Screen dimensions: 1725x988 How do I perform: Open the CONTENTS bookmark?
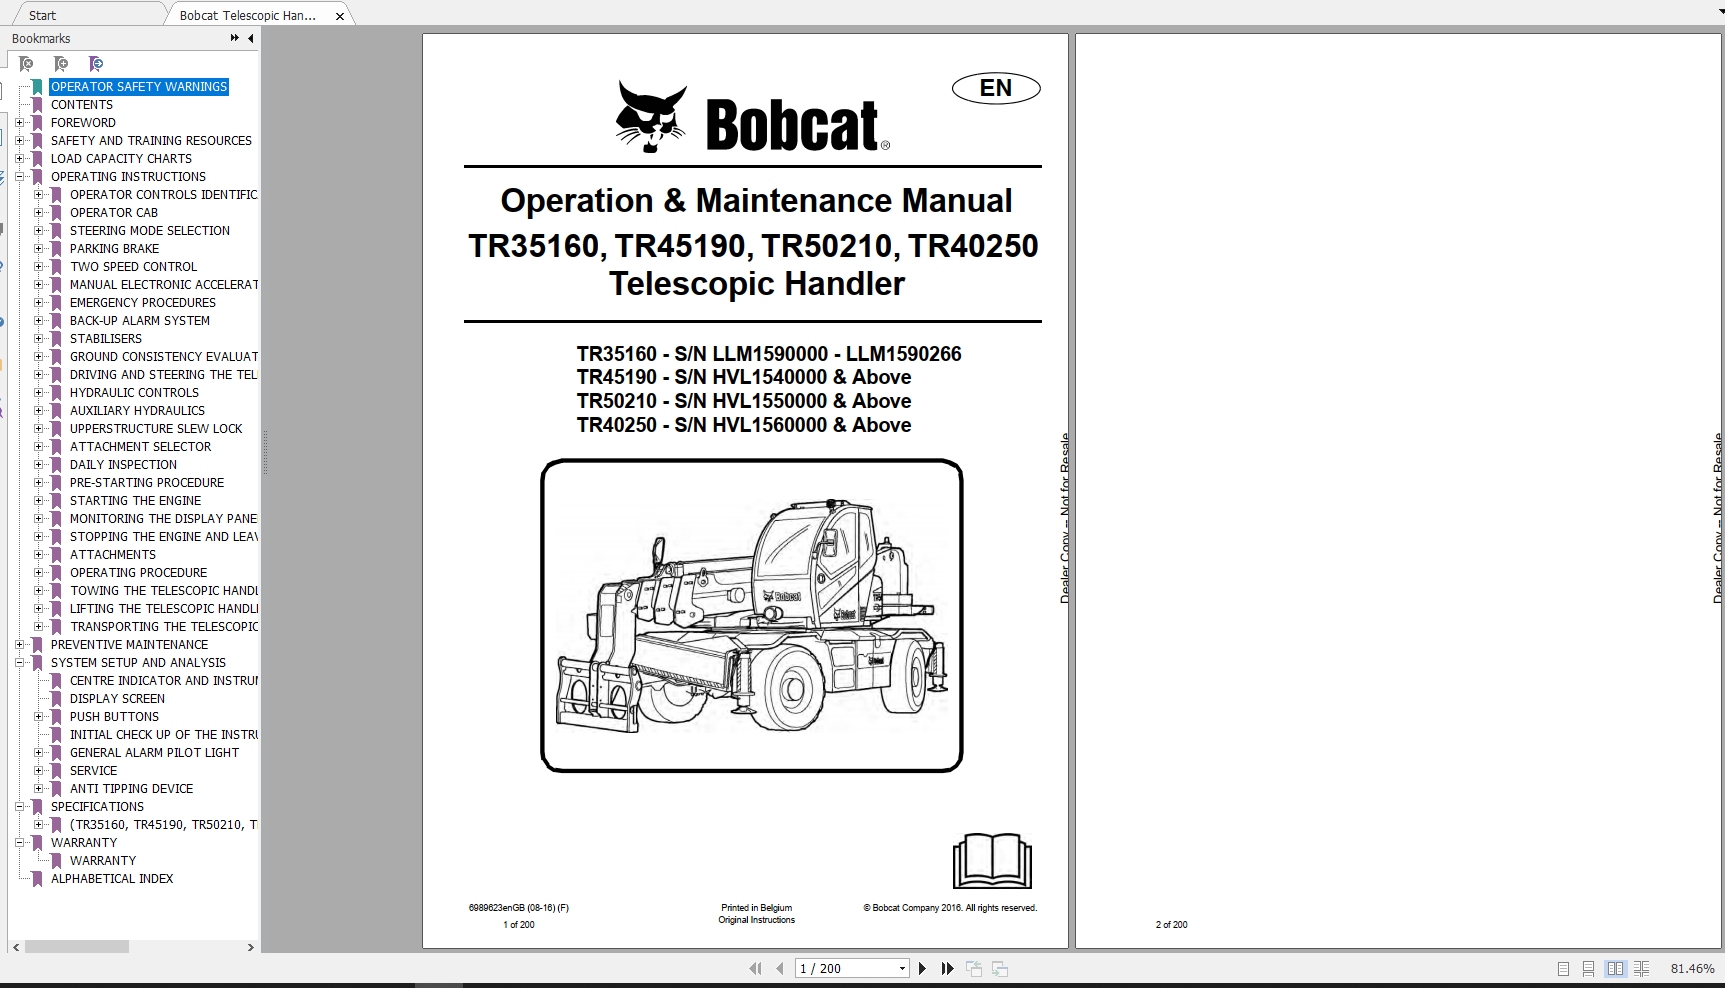[82, 105]
